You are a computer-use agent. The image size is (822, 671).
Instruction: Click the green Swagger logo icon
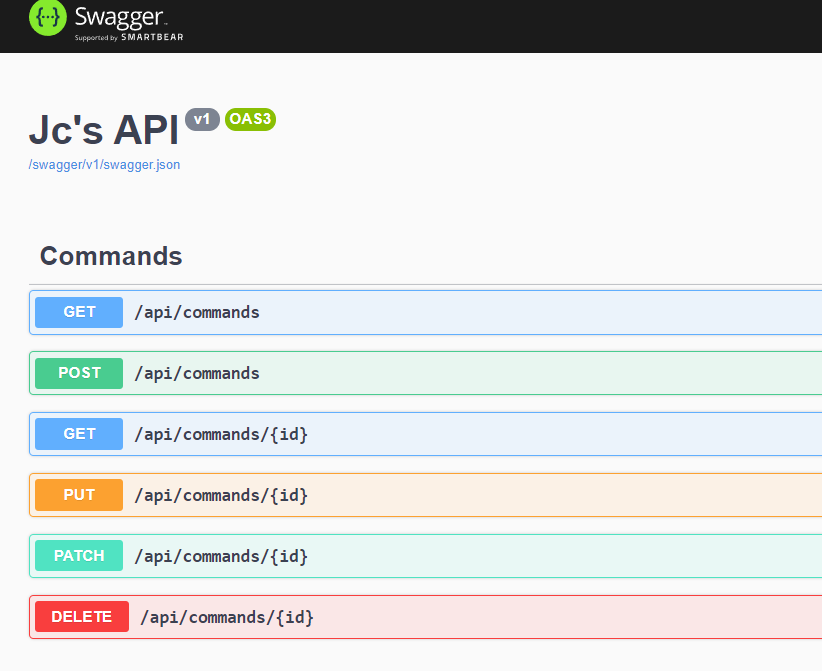(47, 18)
